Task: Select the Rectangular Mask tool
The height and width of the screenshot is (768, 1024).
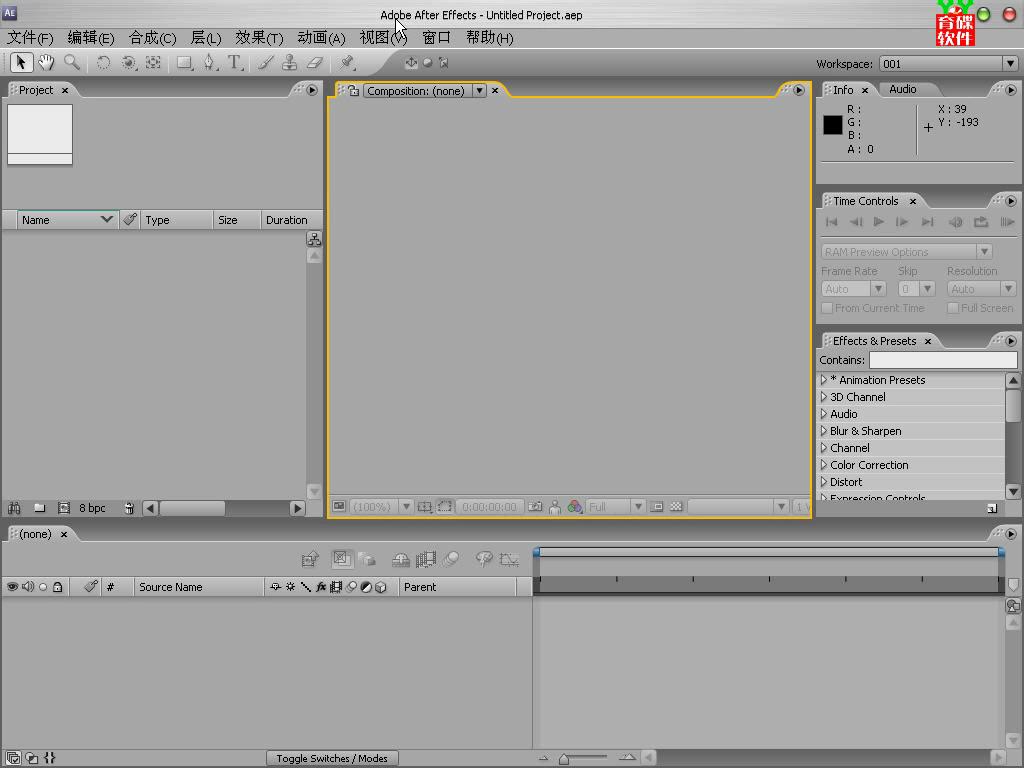Action: pyautogui.click(x=185, y=63)
